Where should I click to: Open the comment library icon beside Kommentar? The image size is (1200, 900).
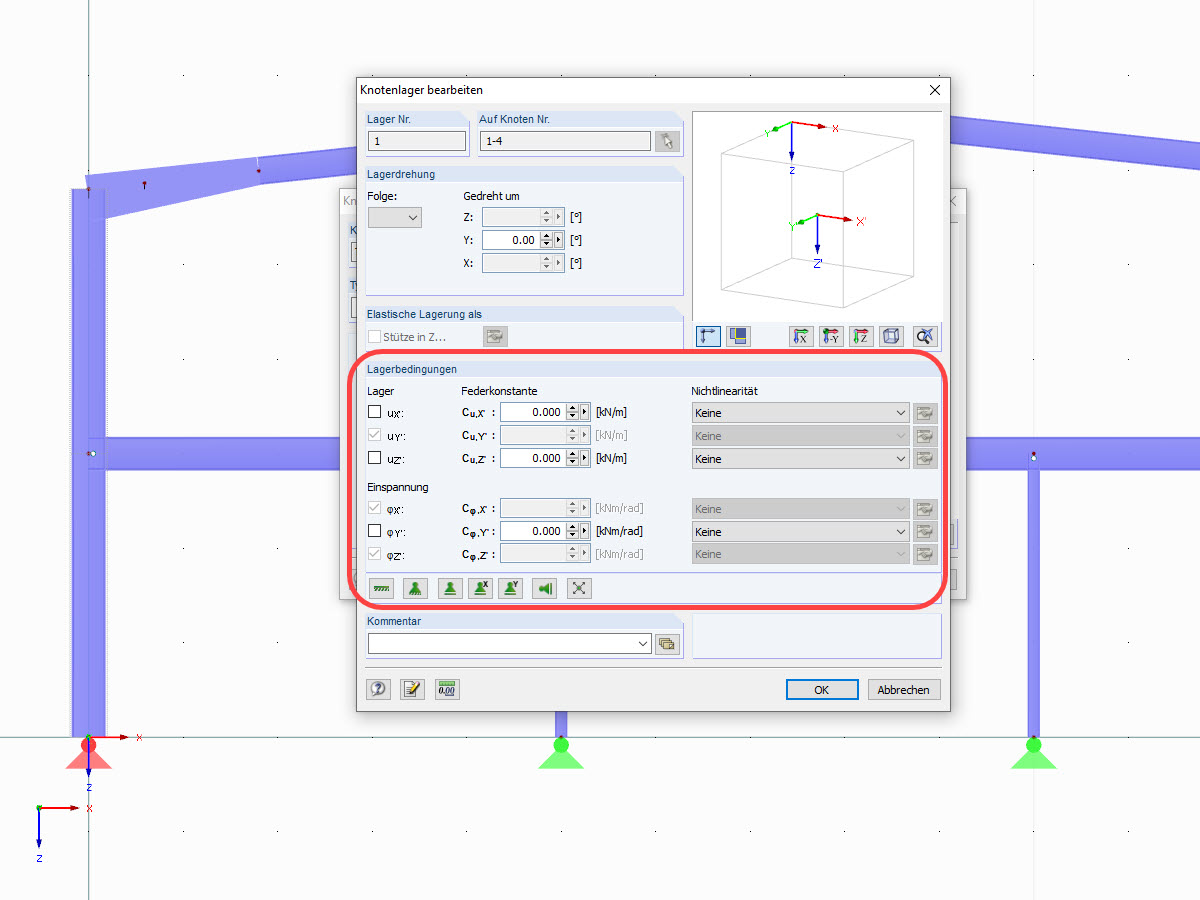[x=667, y=645]
